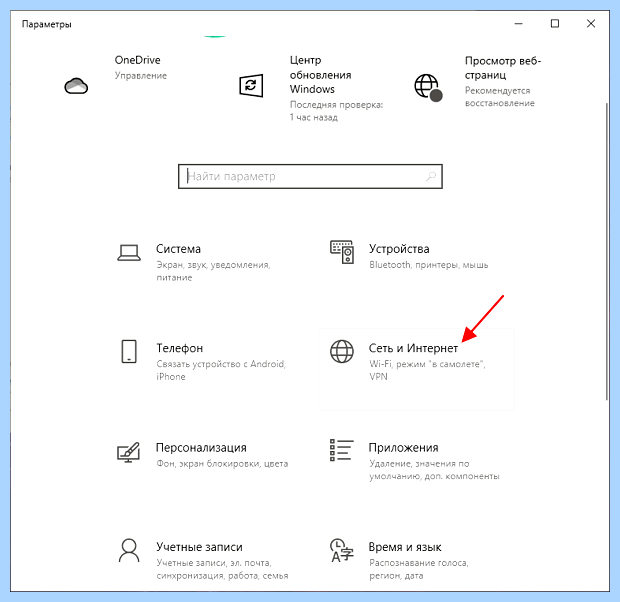Open Просмотр веб-страниц
Image resolution: width=620 pixels, height=602 pixels.
[x=503, y=68]
